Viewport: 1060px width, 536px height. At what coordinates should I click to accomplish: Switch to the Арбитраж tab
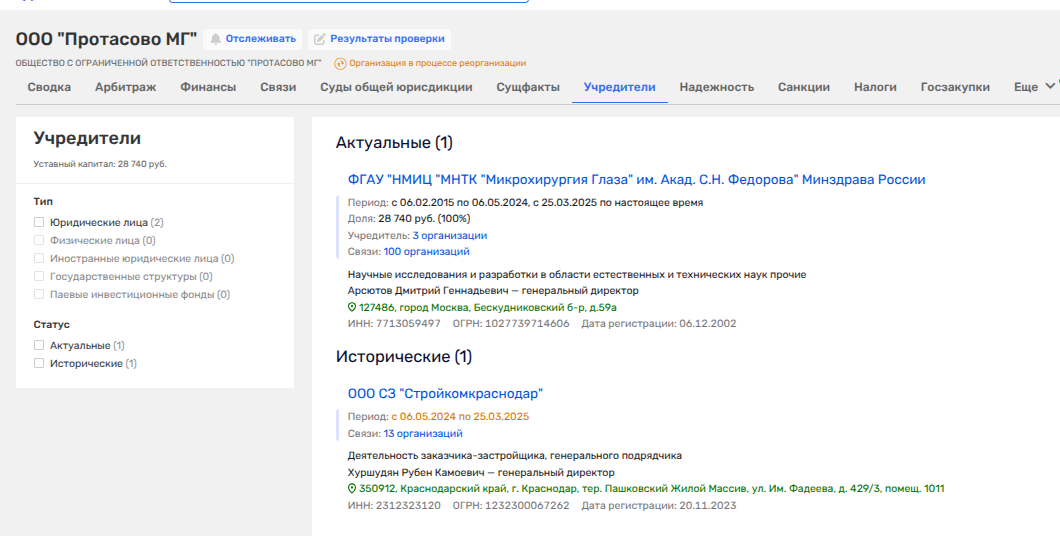[x=126, y=87]
